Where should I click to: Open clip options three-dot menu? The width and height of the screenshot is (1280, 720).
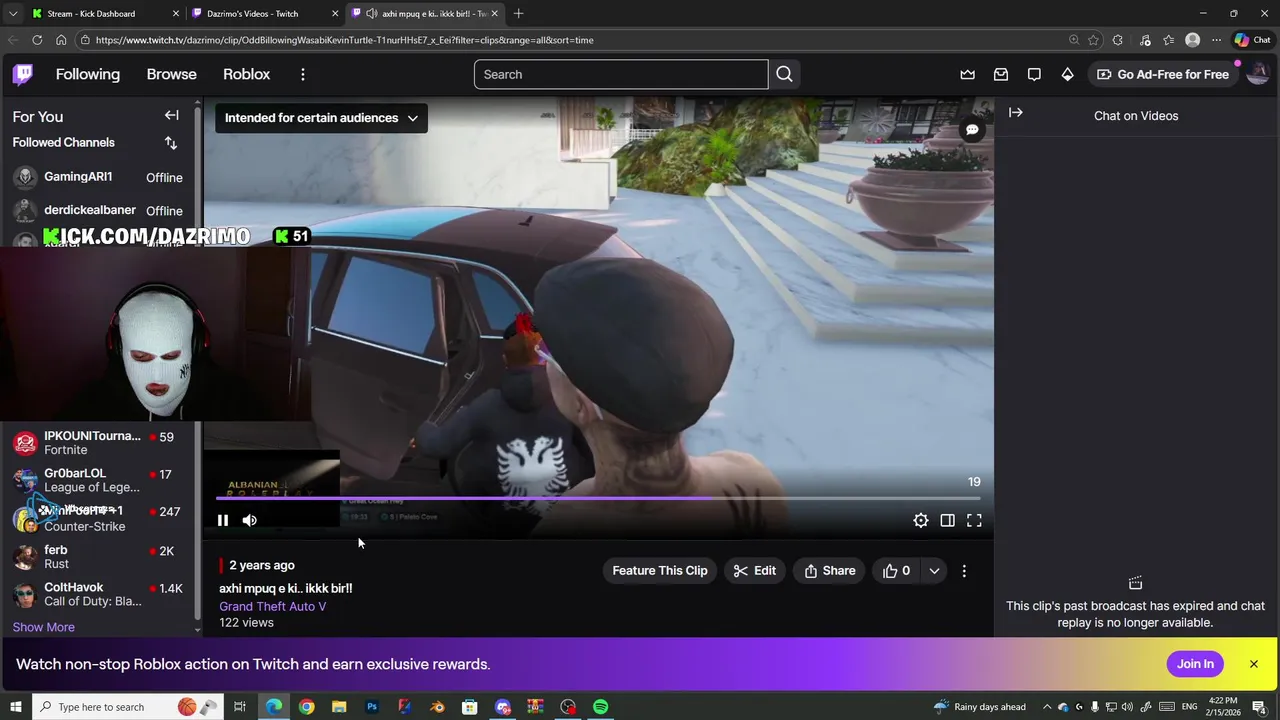[964, 571]
